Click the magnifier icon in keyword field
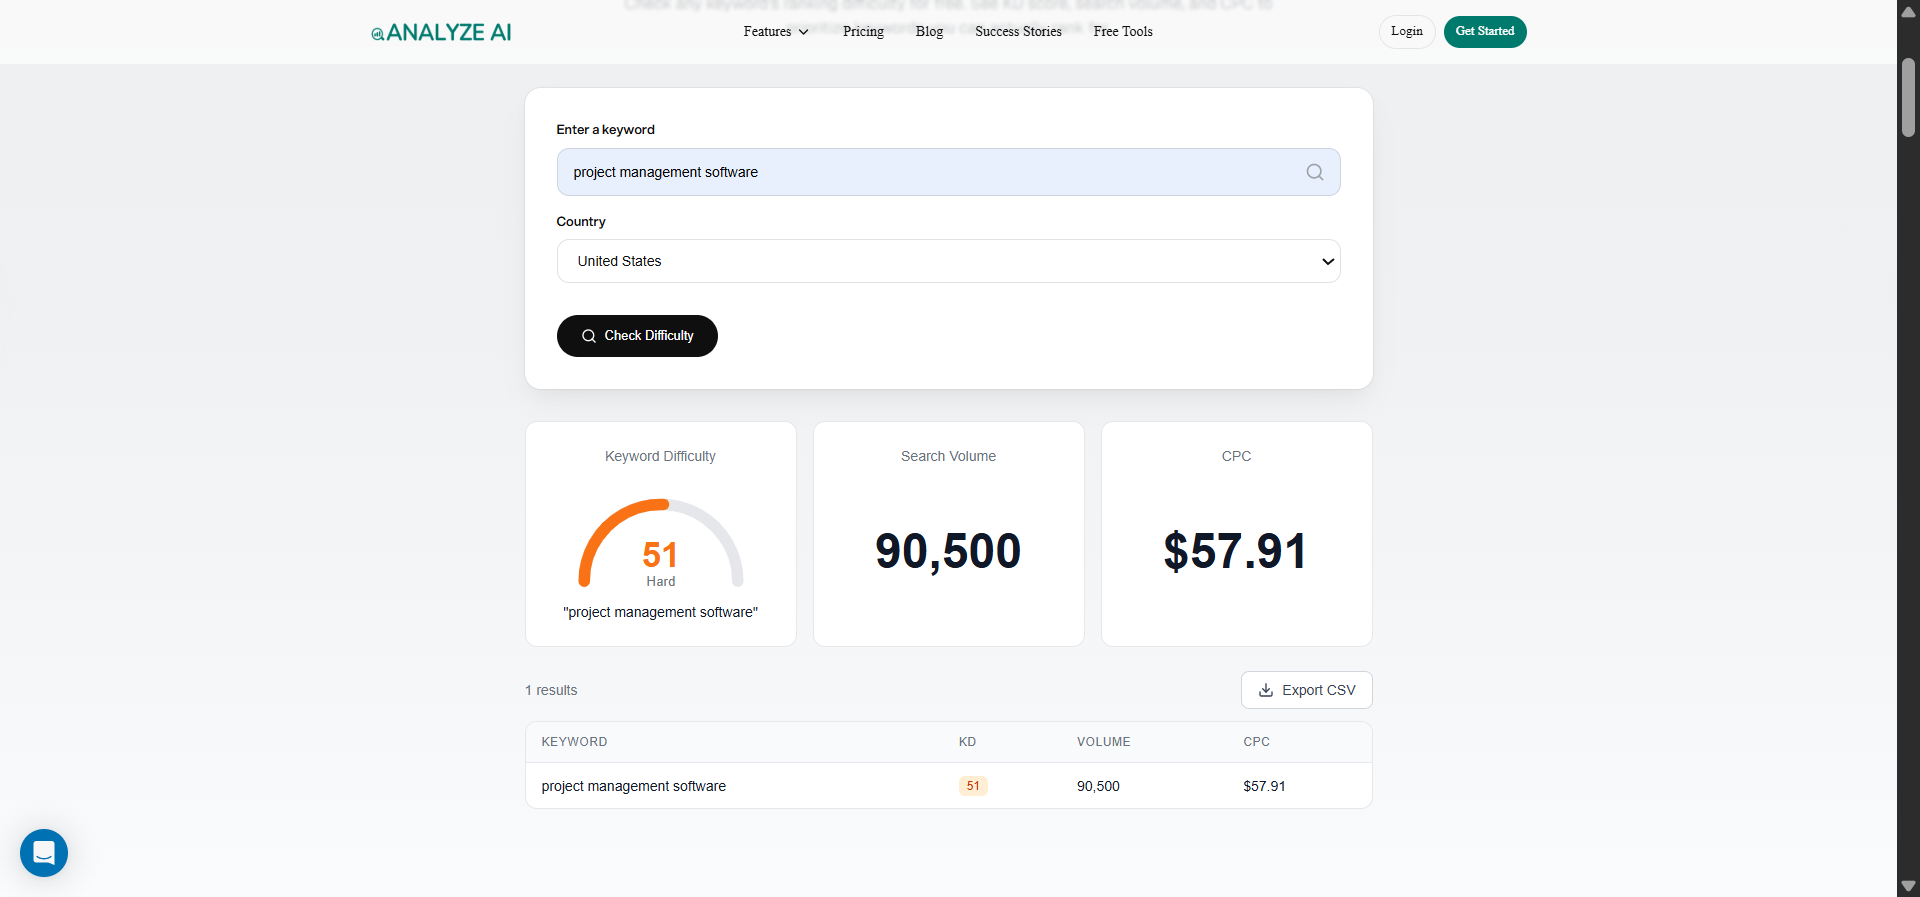 [1314, 172]
